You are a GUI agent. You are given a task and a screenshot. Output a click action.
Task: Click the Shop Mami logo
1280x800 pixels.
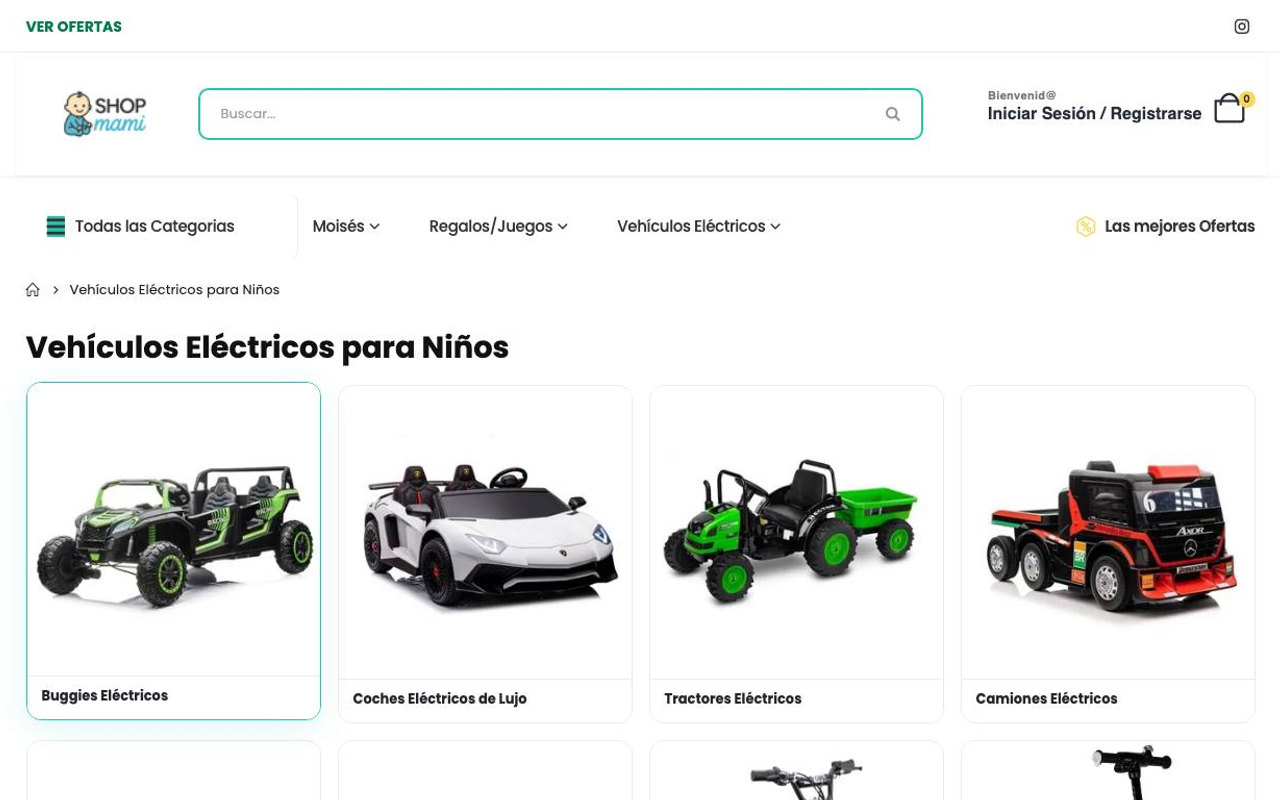(x=105, y=114)
